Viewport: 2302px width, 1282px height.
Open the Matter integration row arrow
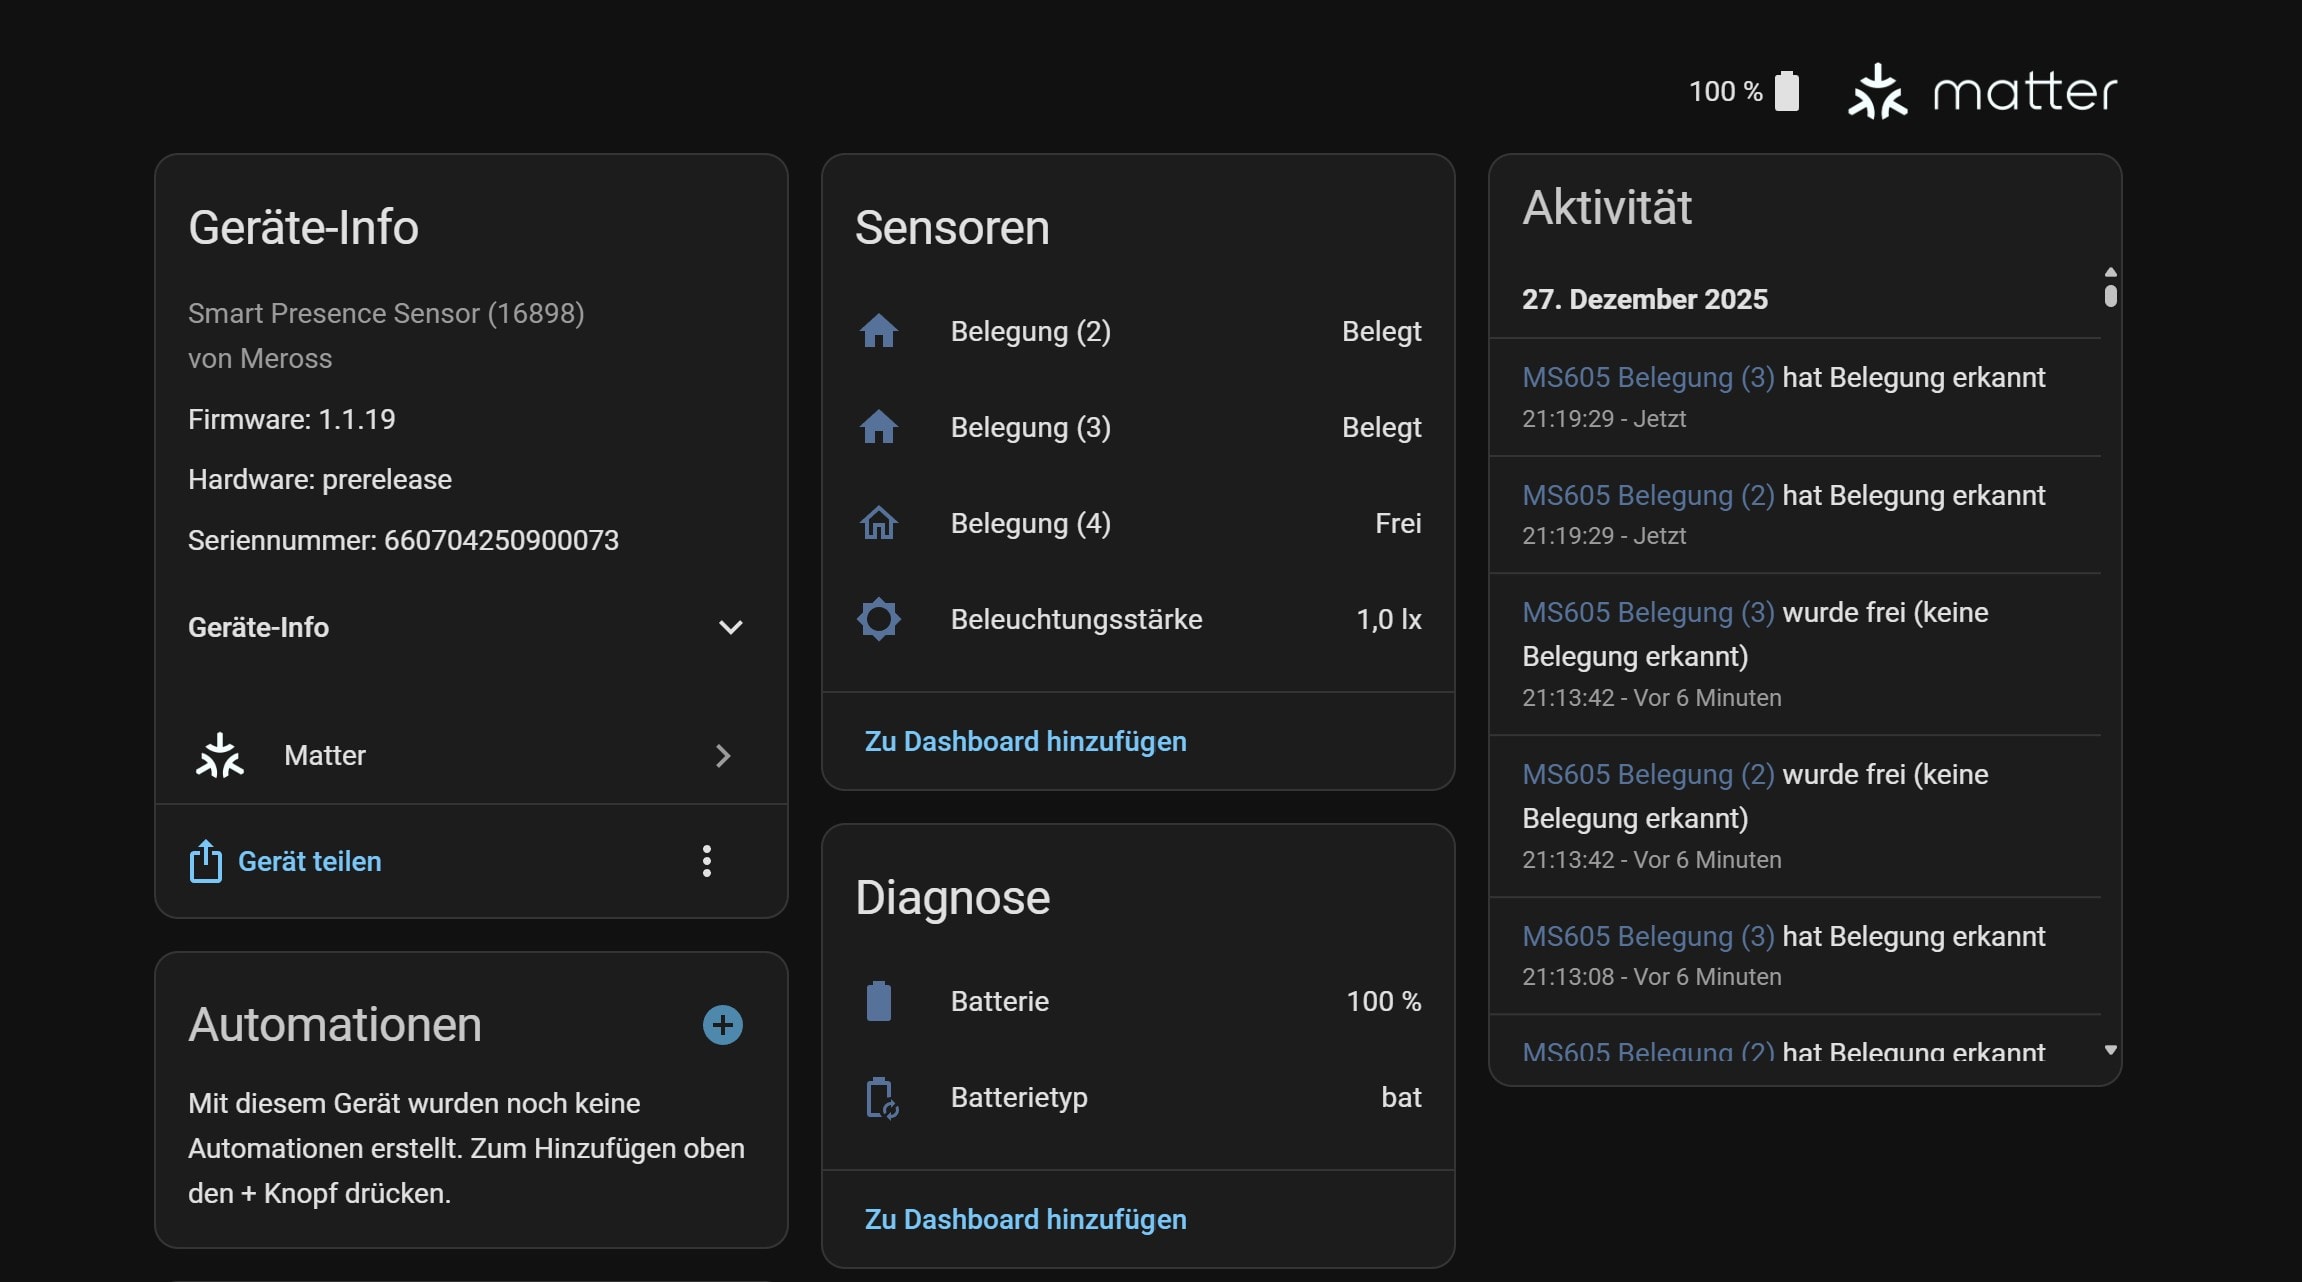723,755
